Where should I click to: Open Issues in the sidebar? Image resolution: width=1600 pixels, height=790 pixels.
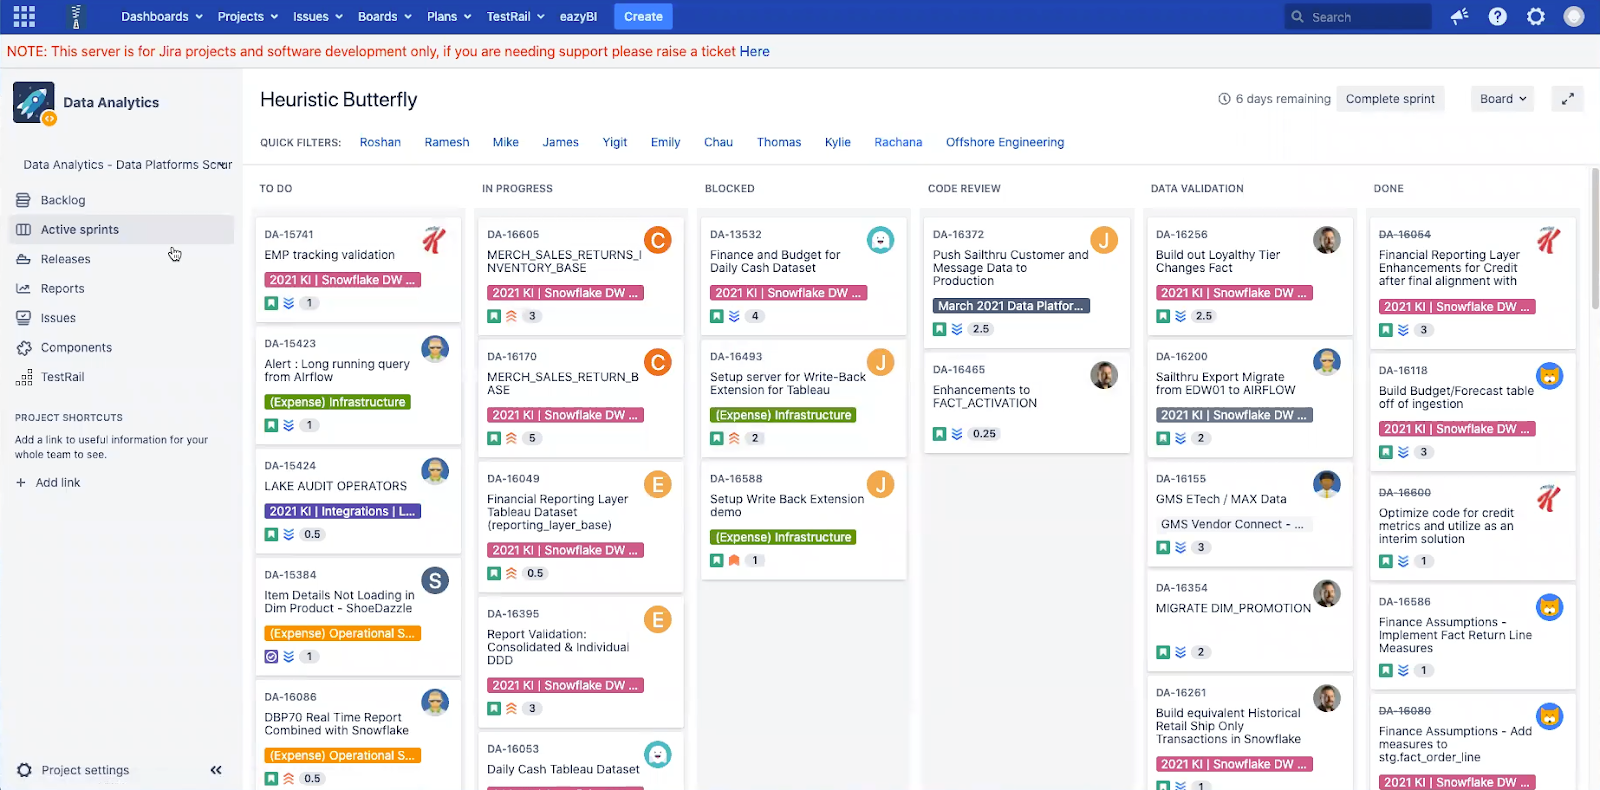pos(58,318)
